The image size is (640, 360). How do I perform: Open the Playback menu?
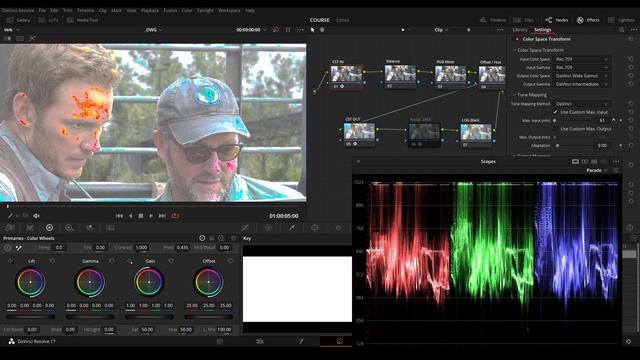149,10
